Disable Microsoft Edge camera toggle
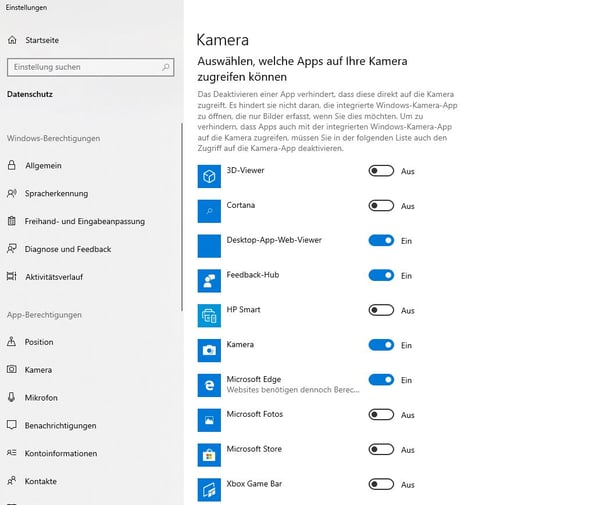This screenshot has width=600, height=505. pos(381,380)
